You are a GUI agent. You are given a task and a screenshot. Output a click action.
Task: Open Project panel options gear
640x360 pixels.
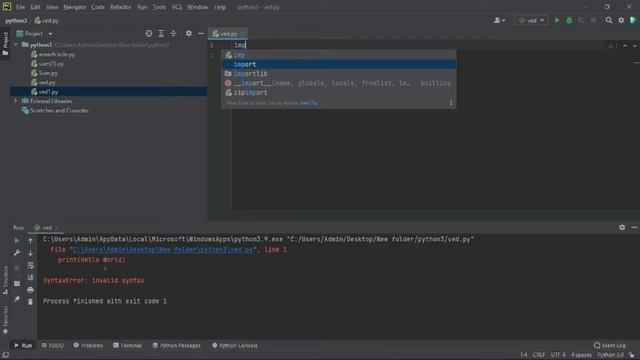(x=189, y=33)
